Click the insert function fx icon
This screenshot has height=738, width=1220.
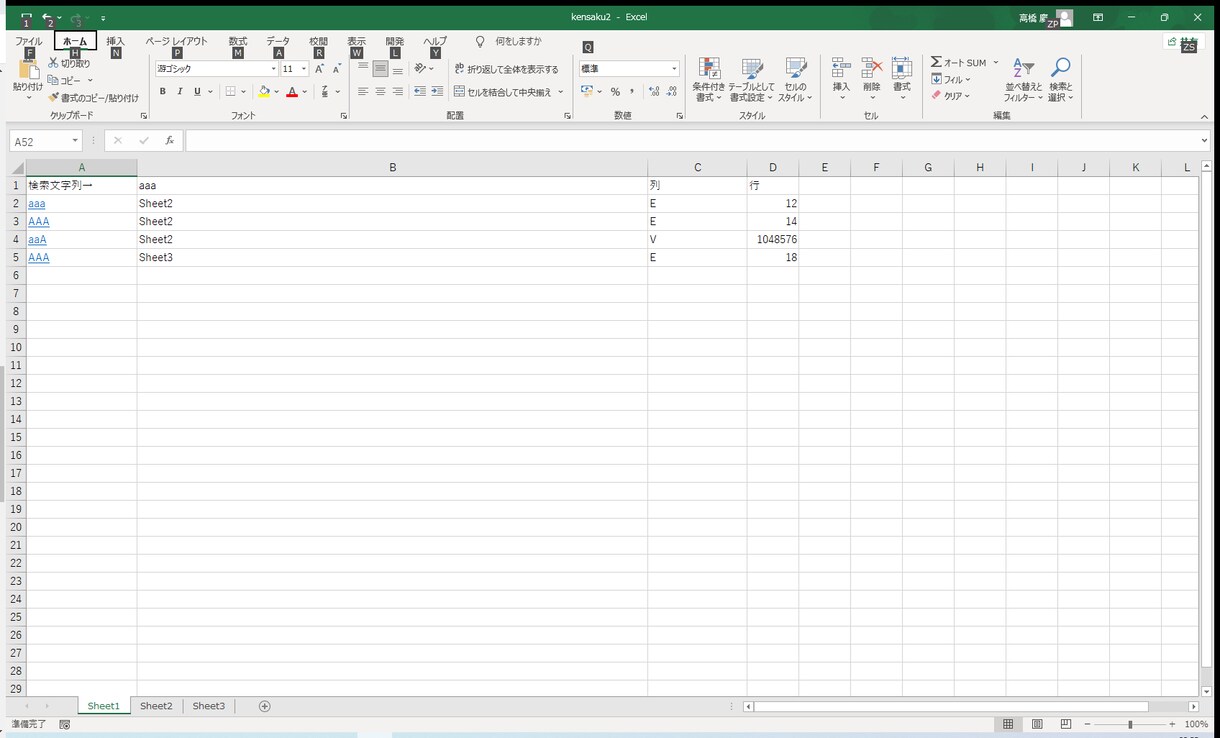[x=170, y=141]
